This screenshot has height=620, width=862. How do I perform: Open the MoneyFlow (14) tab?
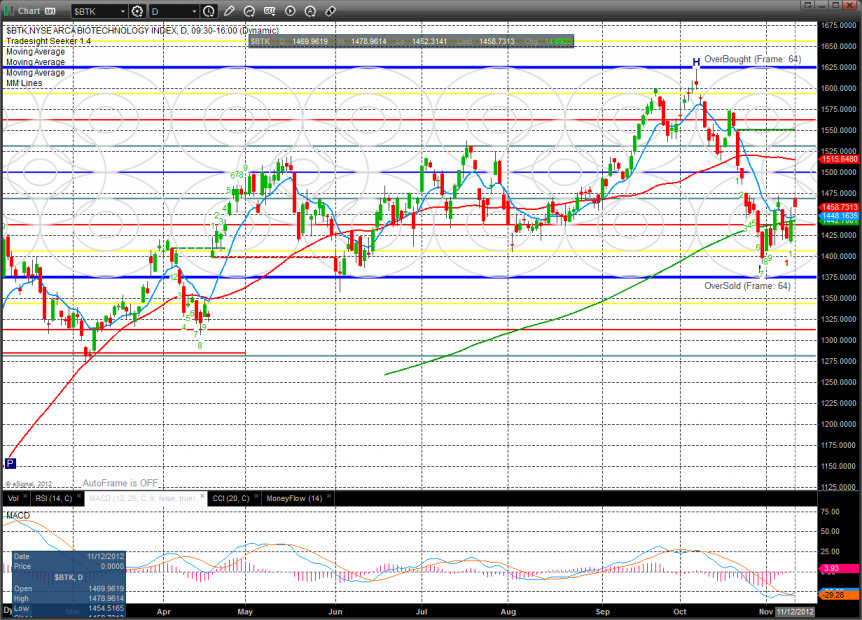294,498
